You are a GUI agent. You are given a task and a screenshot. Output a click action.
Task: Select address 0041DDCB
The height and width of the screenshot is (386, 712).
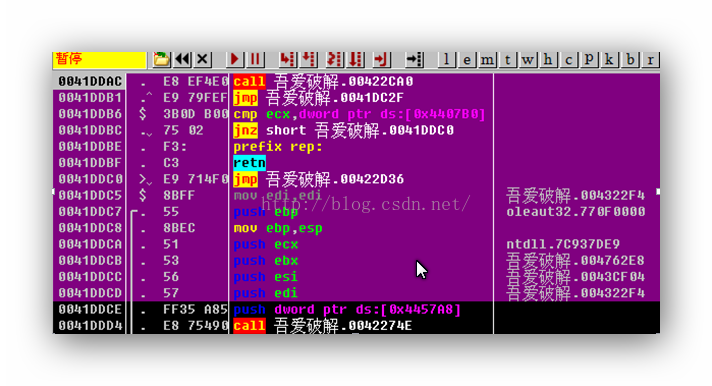pos(90,261)
